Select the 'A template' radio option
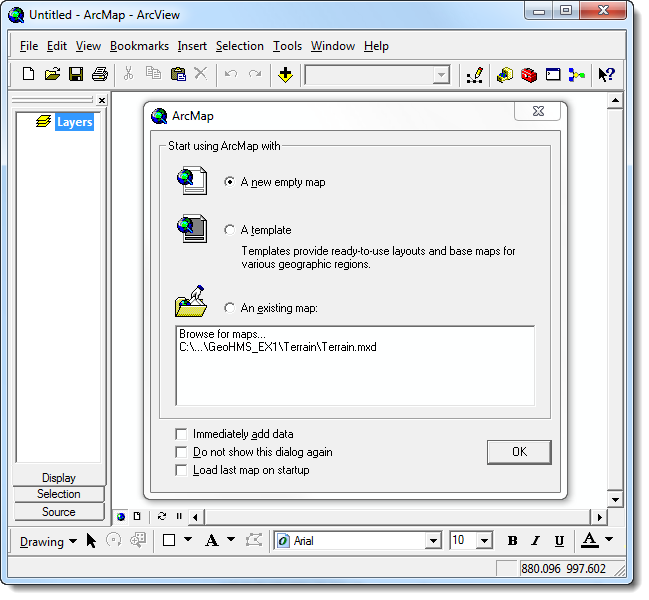This screenshot has width=649, height=600. click(x=230, y=230)
